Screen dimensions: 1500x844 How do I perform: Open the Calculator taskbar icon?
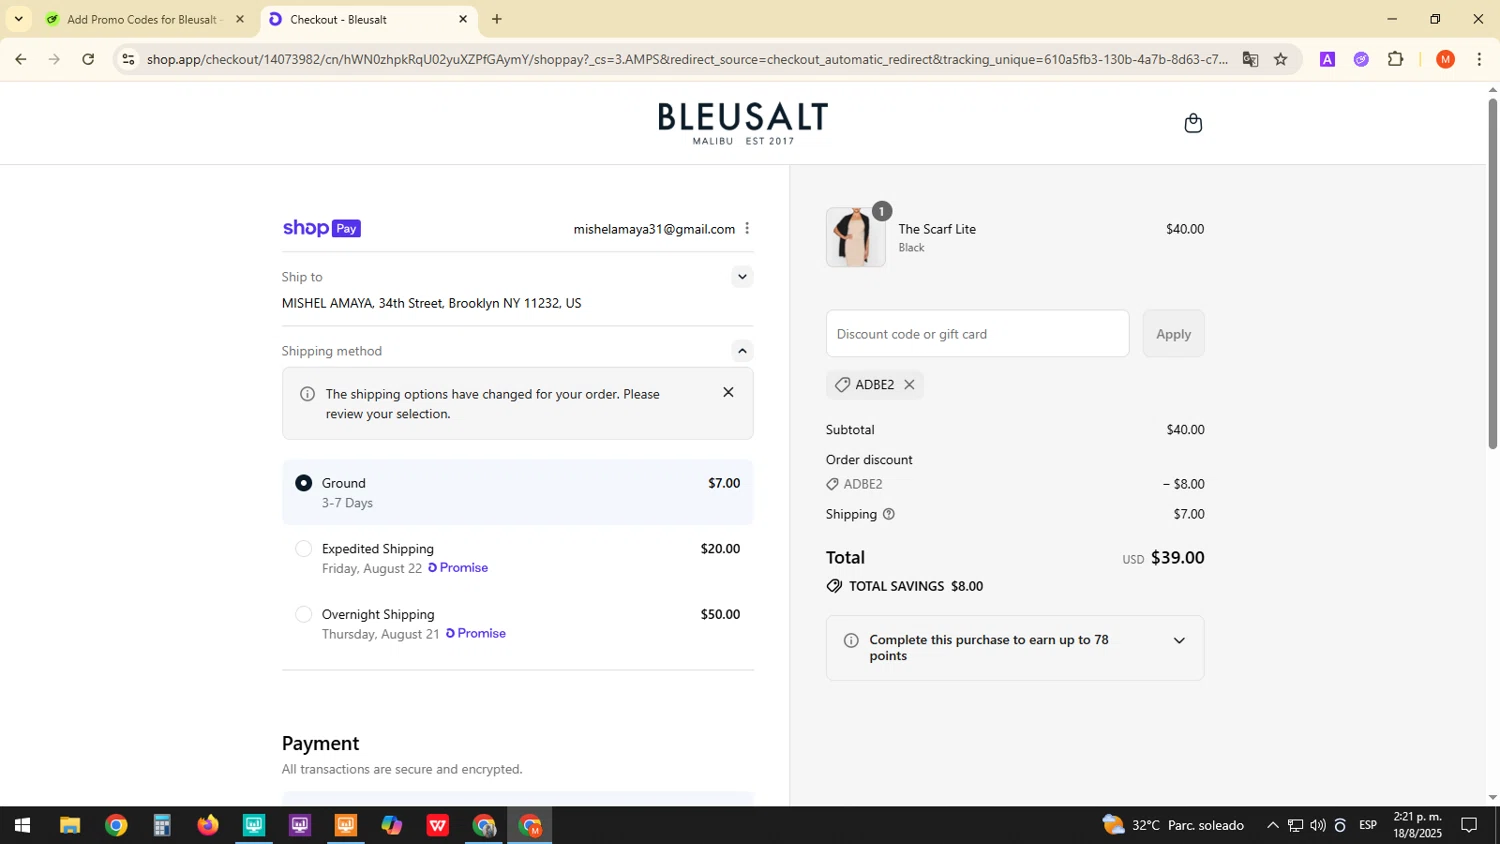point(161,825)
